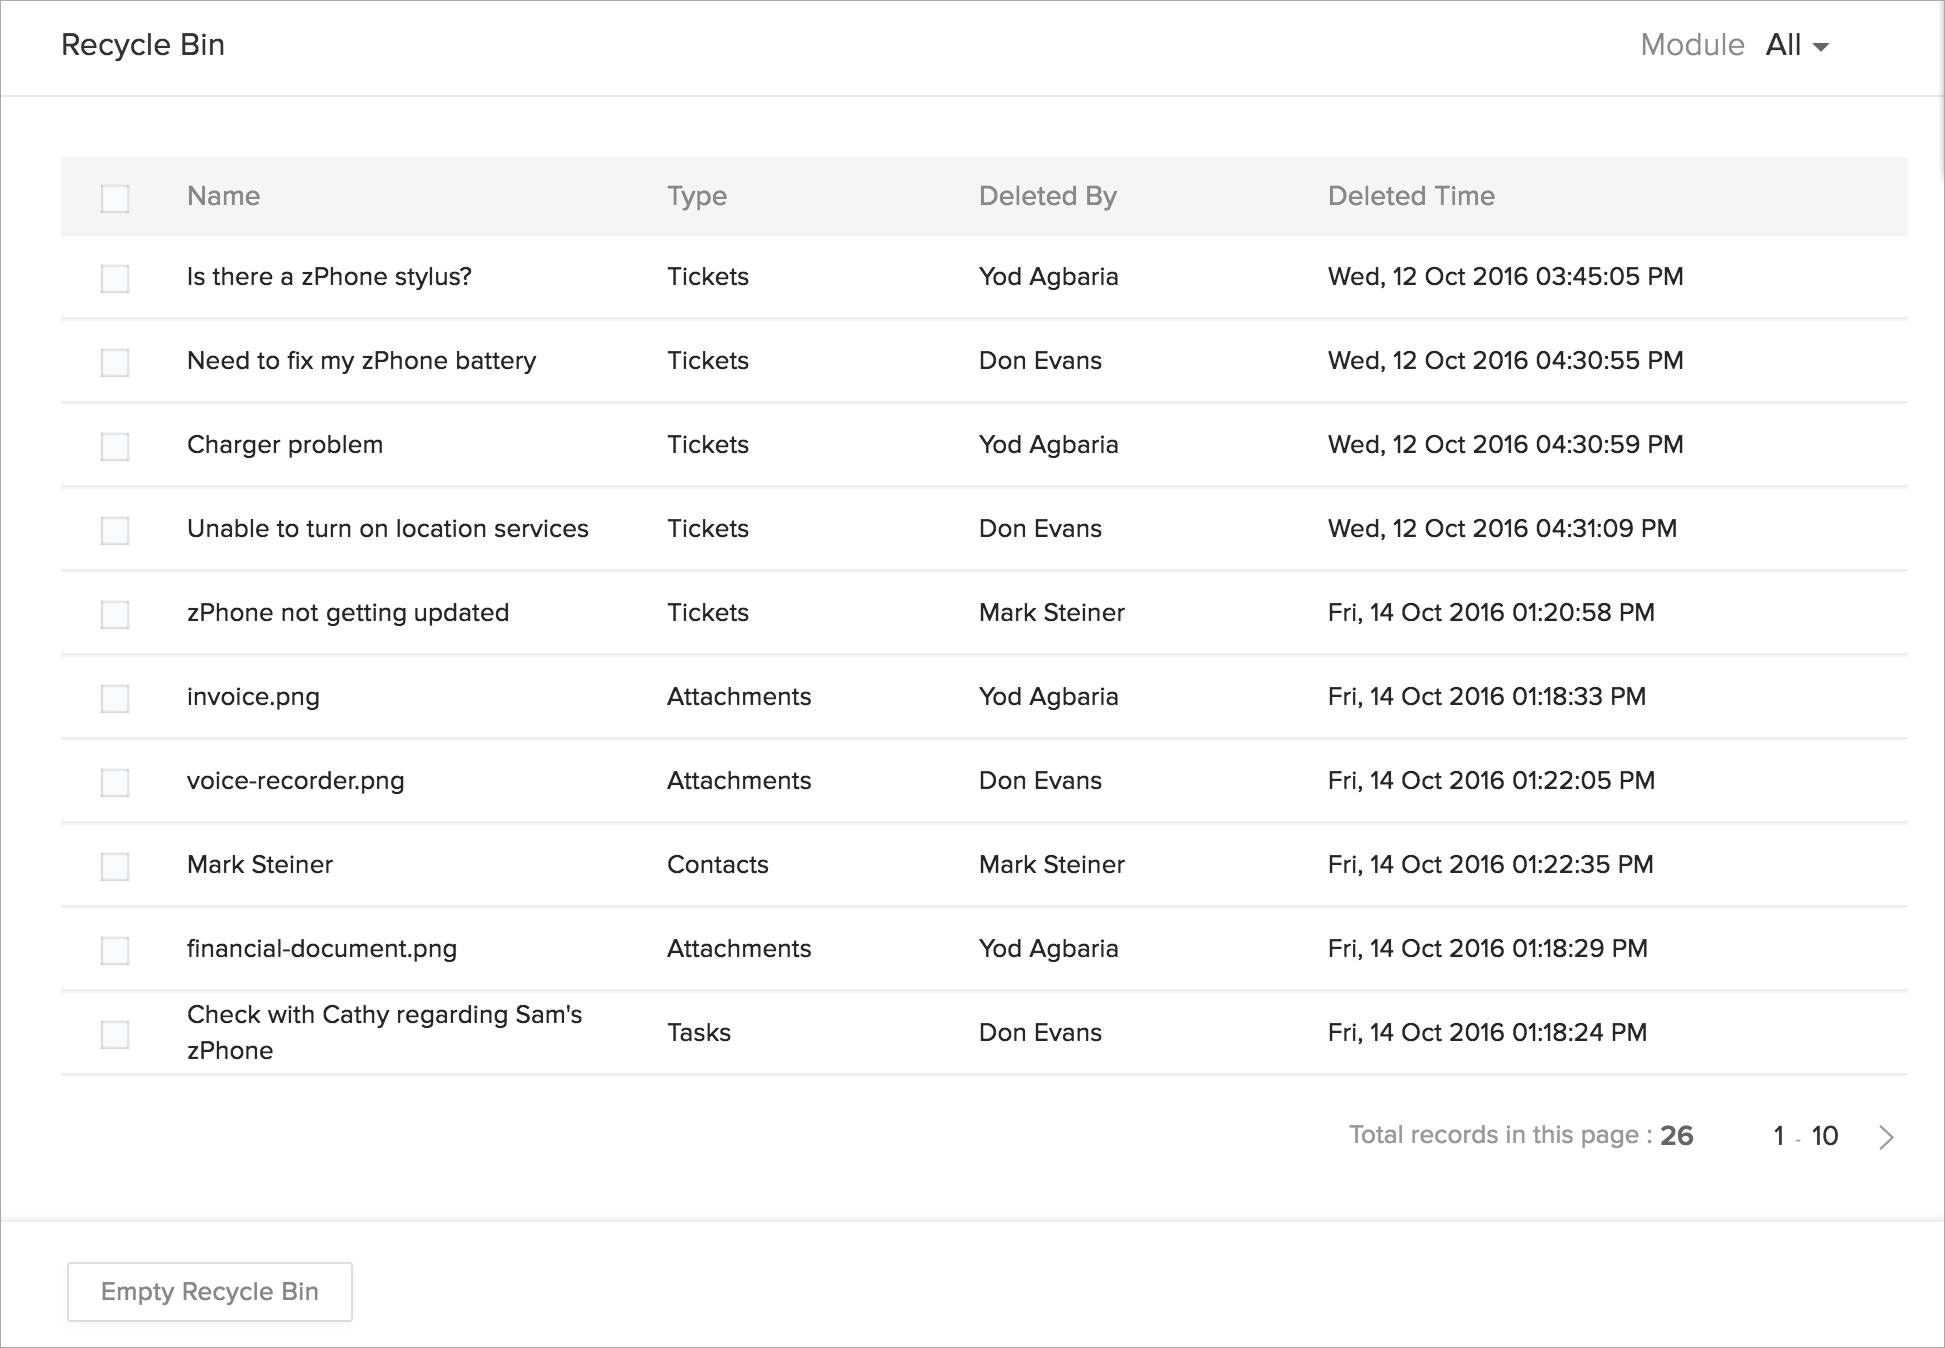Image resolution: width=1945 pixels, height=1348 pixels.
Task: Click the Deleted Time column header
Action: [x=1411, y=196]
